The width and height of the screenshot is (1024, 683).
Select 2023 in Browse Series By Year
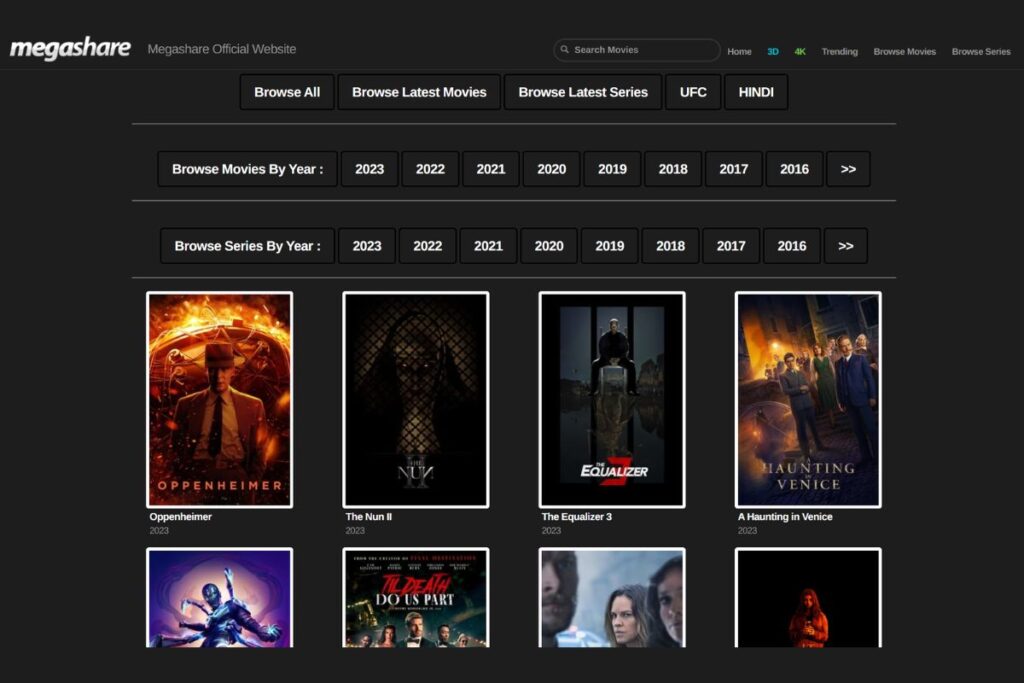click(x=367, y=246)
